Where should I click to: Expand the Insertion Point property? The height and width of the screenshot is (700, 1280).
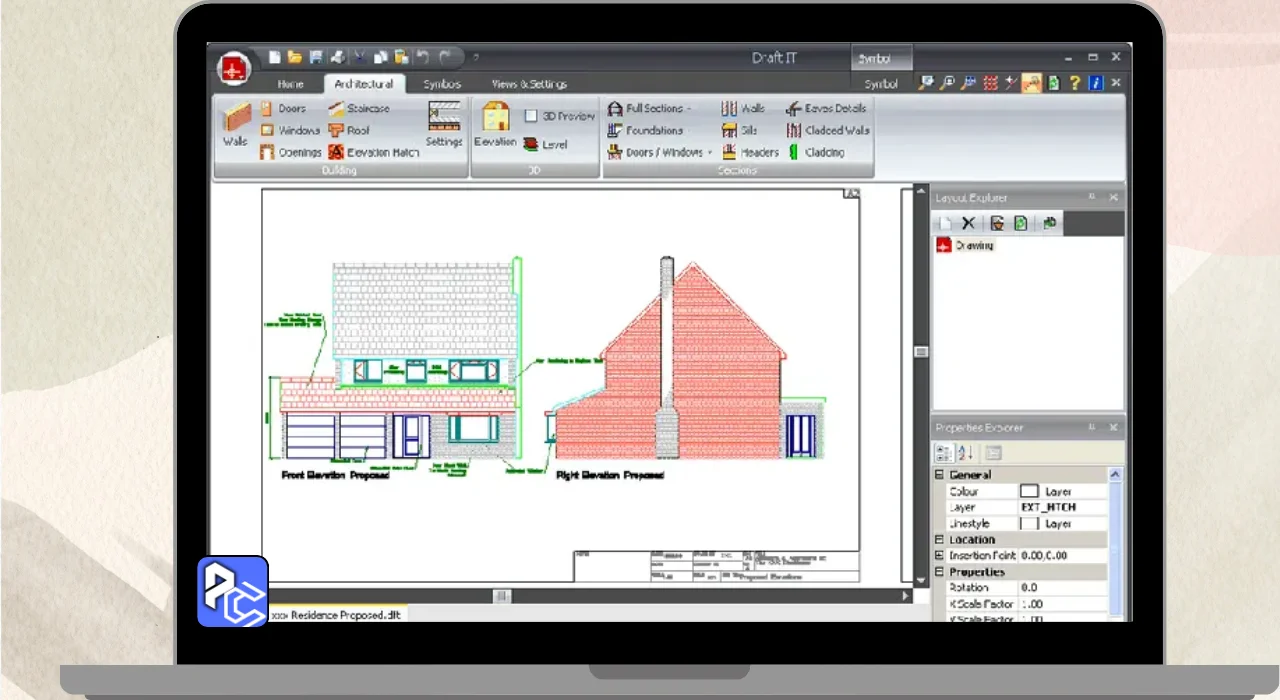click(939, 555)
